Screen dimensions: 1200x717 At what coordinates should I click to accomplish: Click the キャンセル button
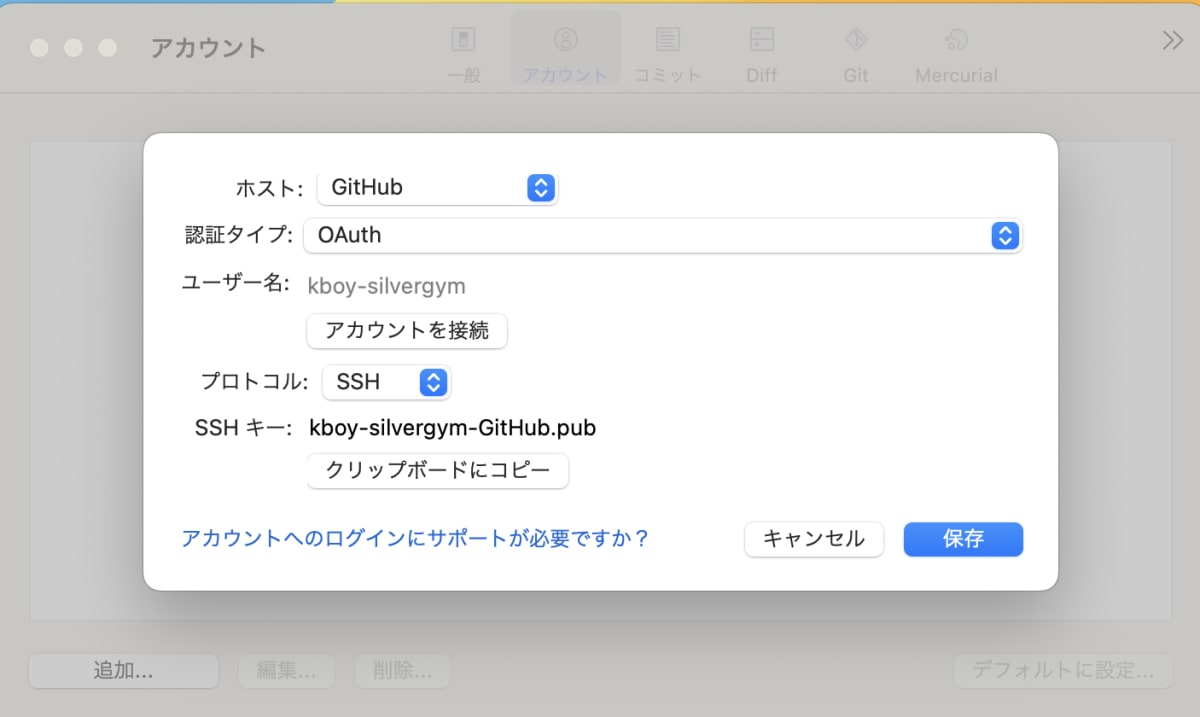pyautogui.click(x=814, y=539)
